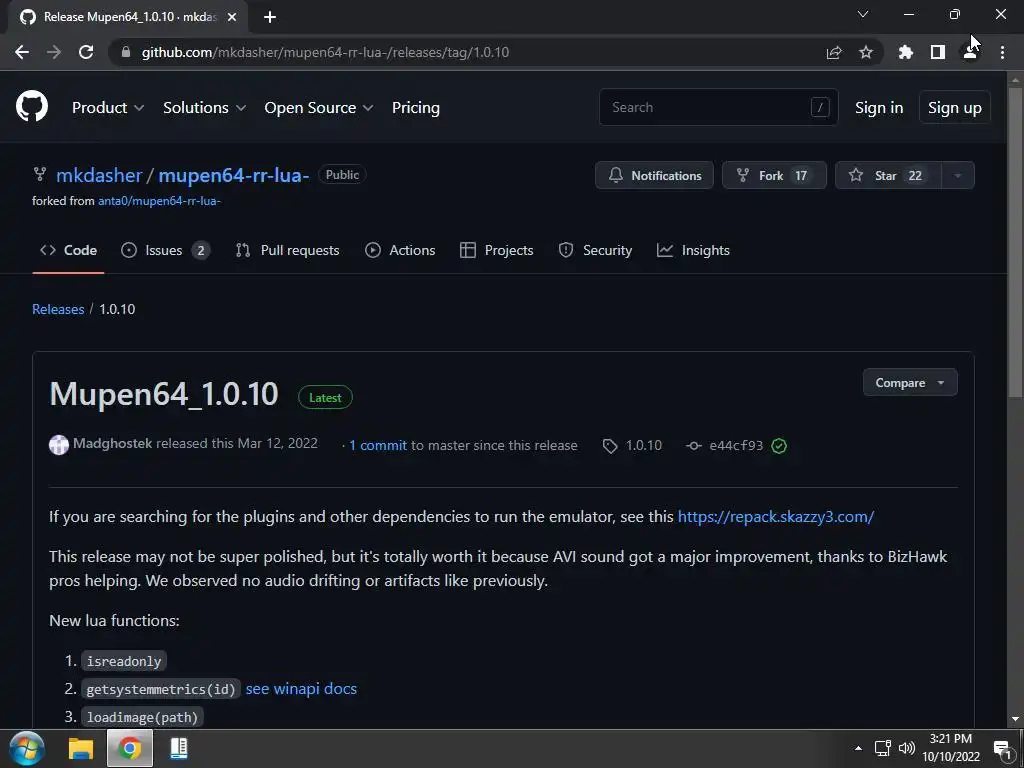Viewport: 1024px width, 768px height.
Task: Switch to the Code tab
Action: tap(69, 250)
